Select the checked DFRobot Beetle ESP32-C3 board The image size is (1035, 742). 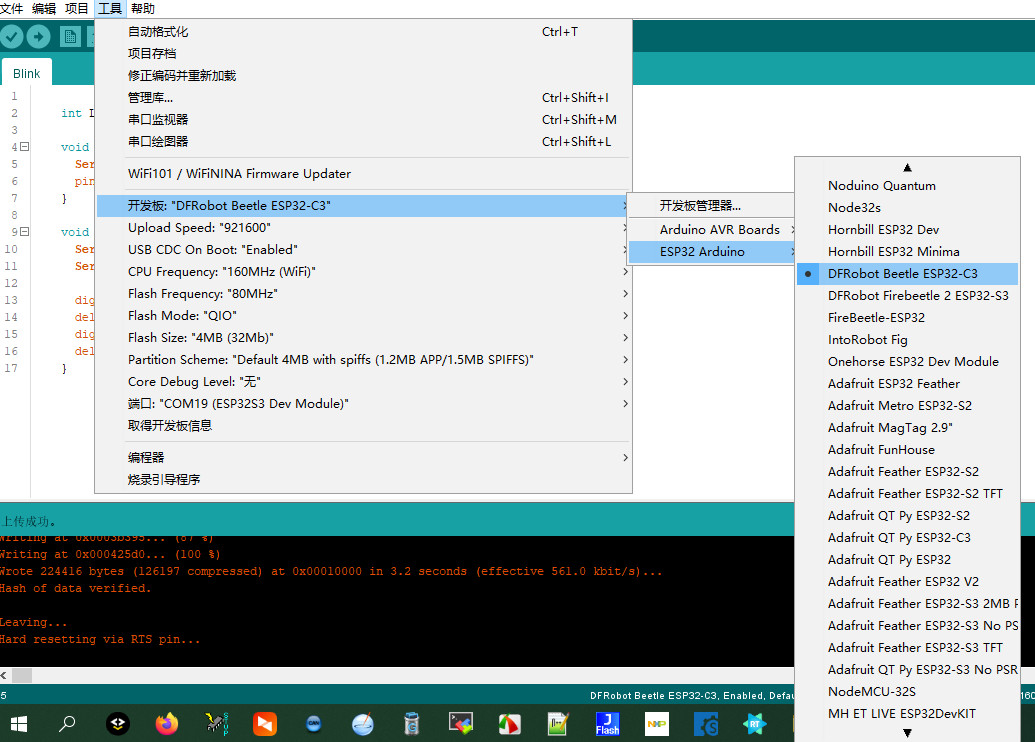908,273
